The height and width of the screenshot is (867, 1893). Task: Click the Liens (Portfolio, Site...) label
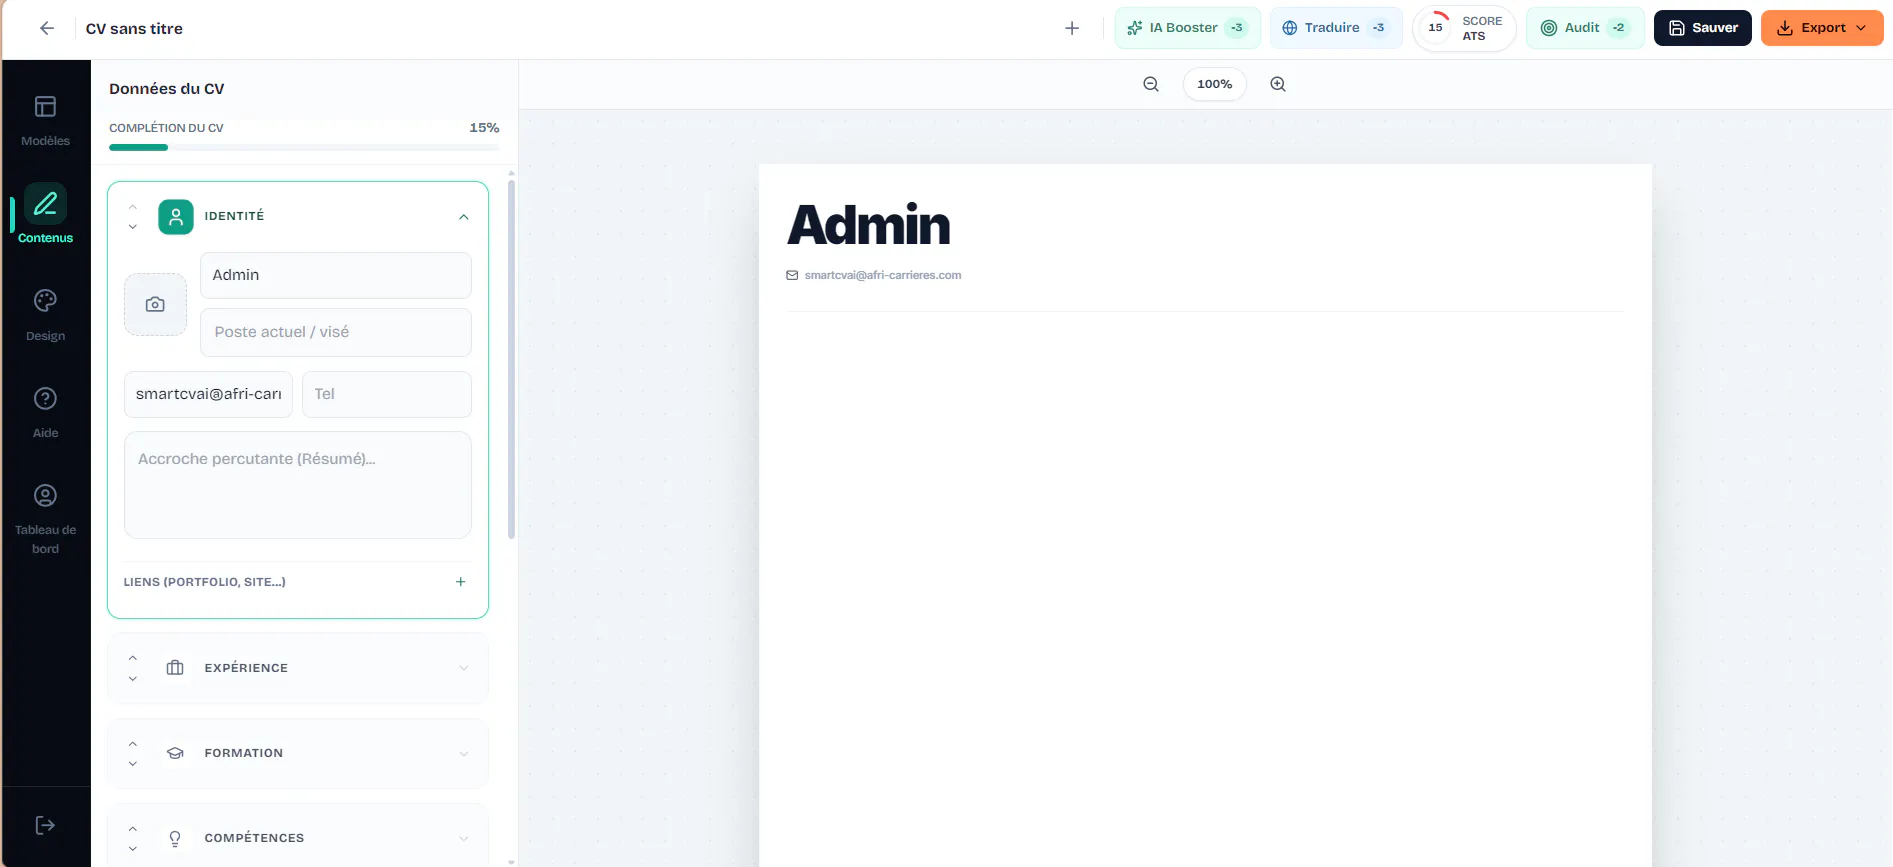point(205,582)
